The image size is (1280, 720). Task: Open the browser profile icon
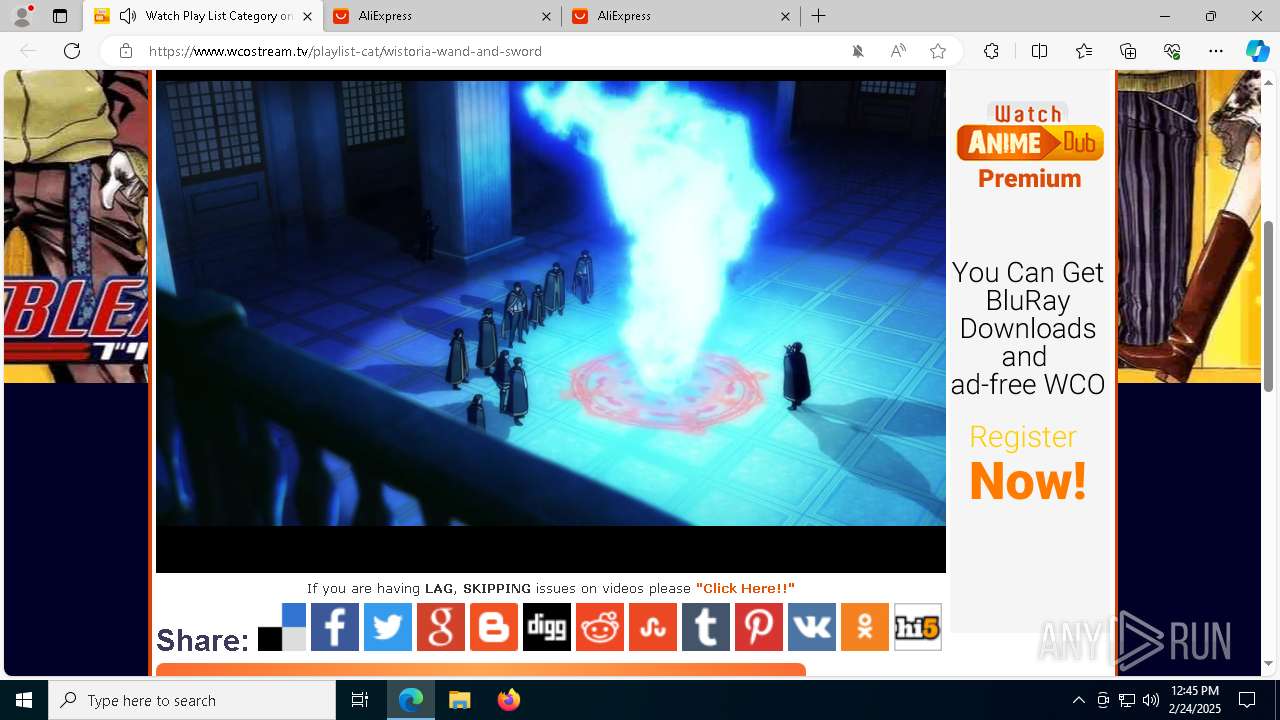point(22,16)
